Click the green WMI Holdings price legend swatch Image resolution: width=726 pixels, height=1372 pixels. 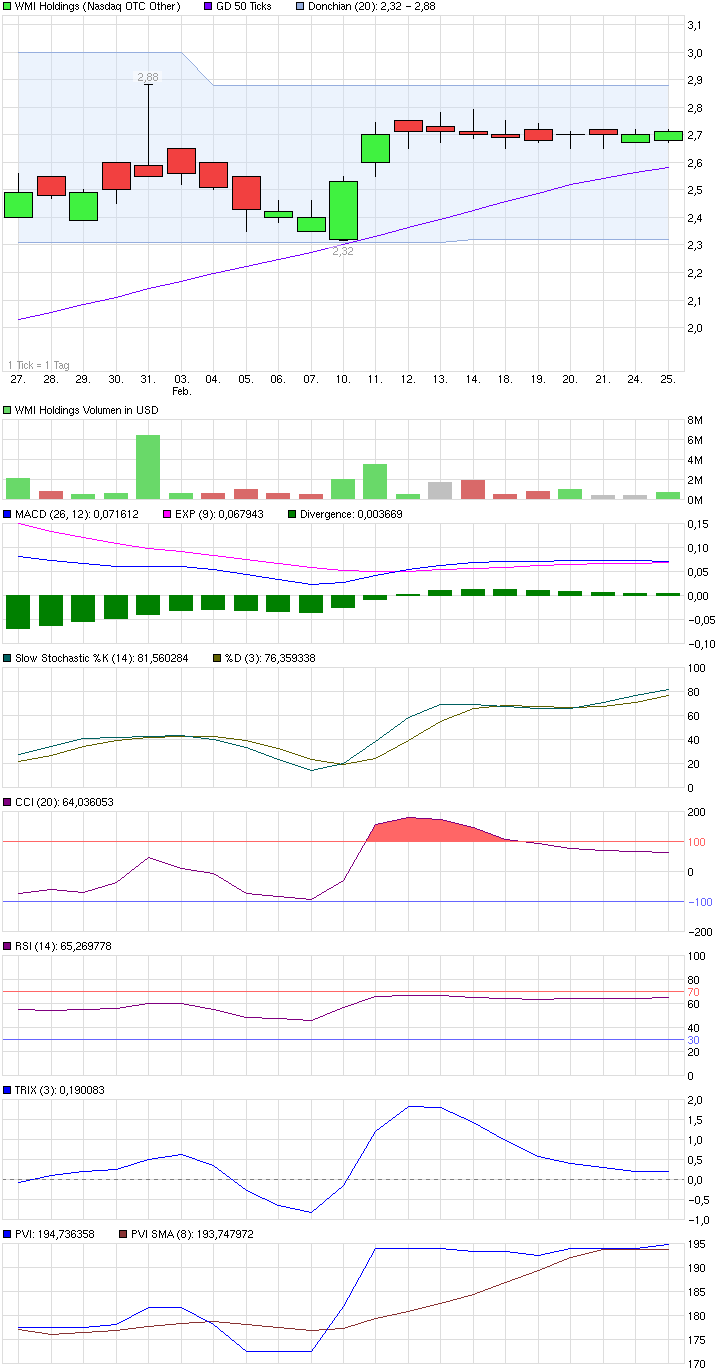coord(8,6)
